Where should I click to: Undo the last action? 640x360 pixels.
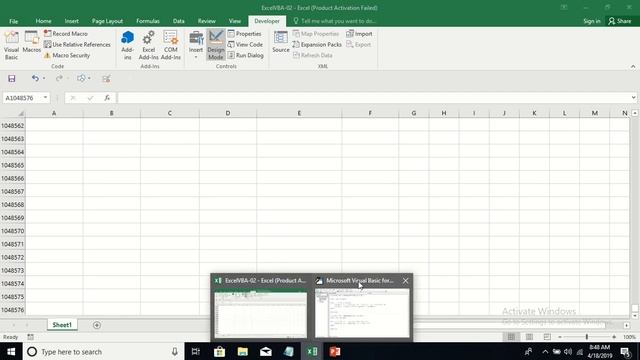tap(35, 78)
